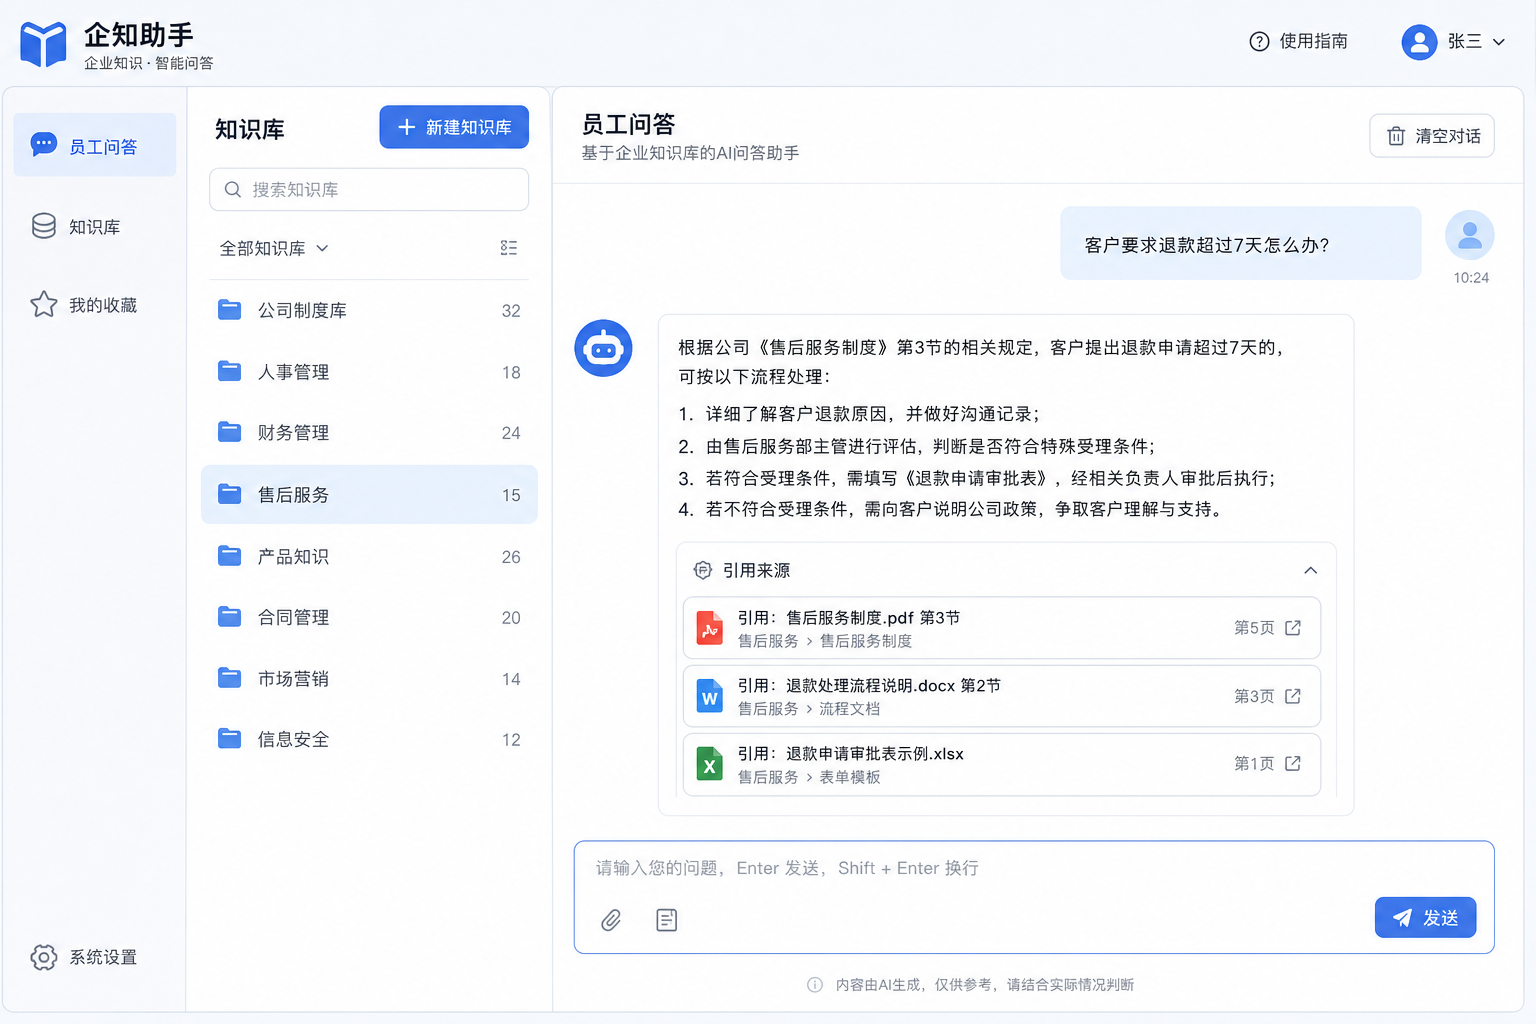Image resolution: width=1536 pixels, height=1024 pixels.
Task: Select the 信息安全 folder
Action: [x=369, y=740]
